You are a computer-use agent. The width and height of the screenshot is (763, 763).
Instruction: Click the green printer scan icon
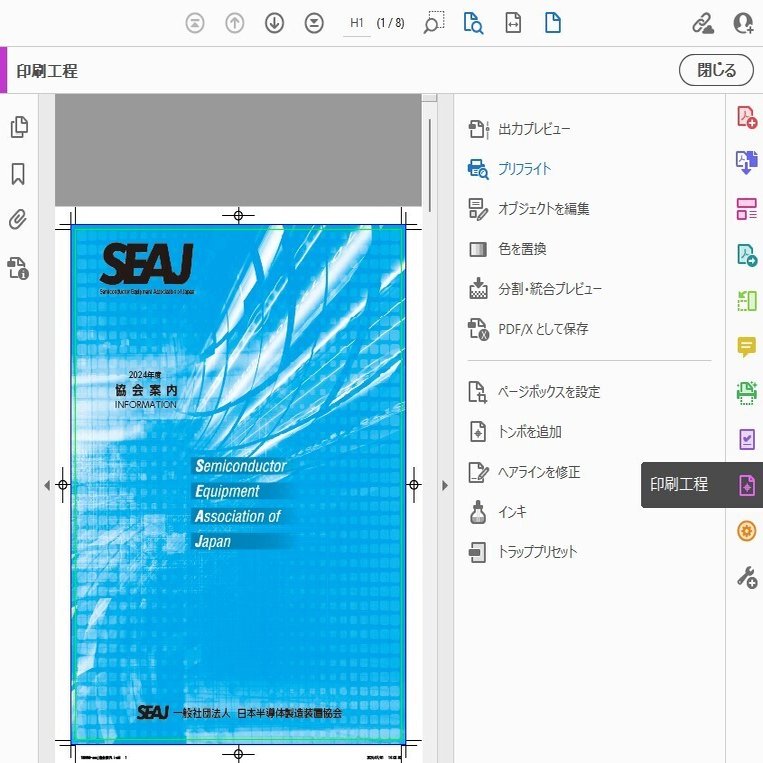[x=747, y=393]
